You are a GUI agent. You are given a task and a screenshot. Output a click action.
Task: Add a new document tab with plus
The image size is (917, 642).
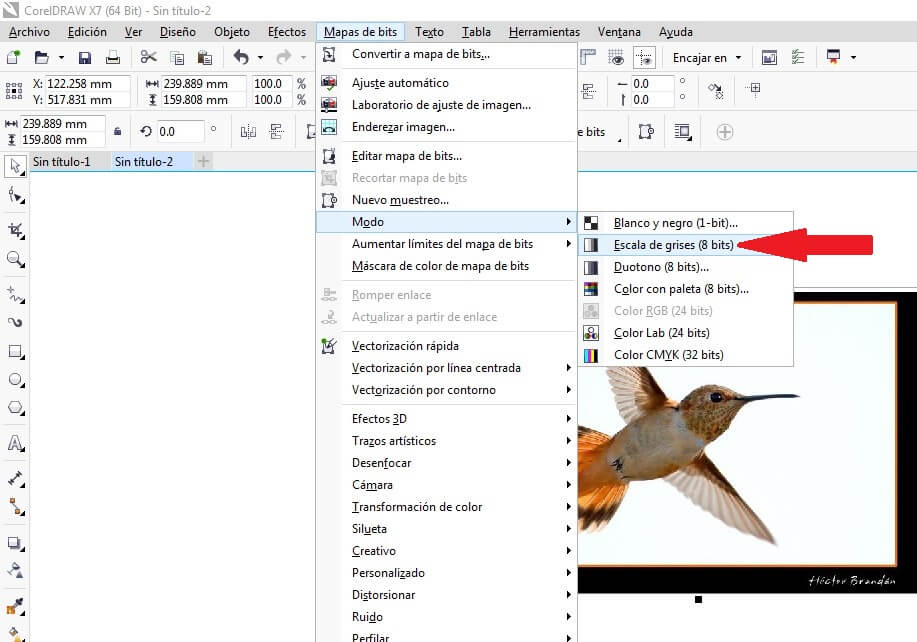203,161
